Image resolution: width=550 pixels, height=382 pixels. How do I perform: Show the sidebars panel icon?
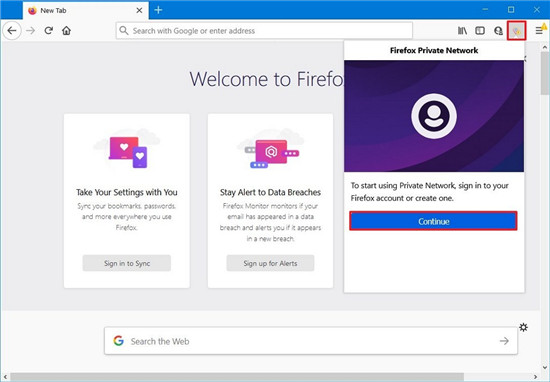pyautogui.click(x=480, y=31)
